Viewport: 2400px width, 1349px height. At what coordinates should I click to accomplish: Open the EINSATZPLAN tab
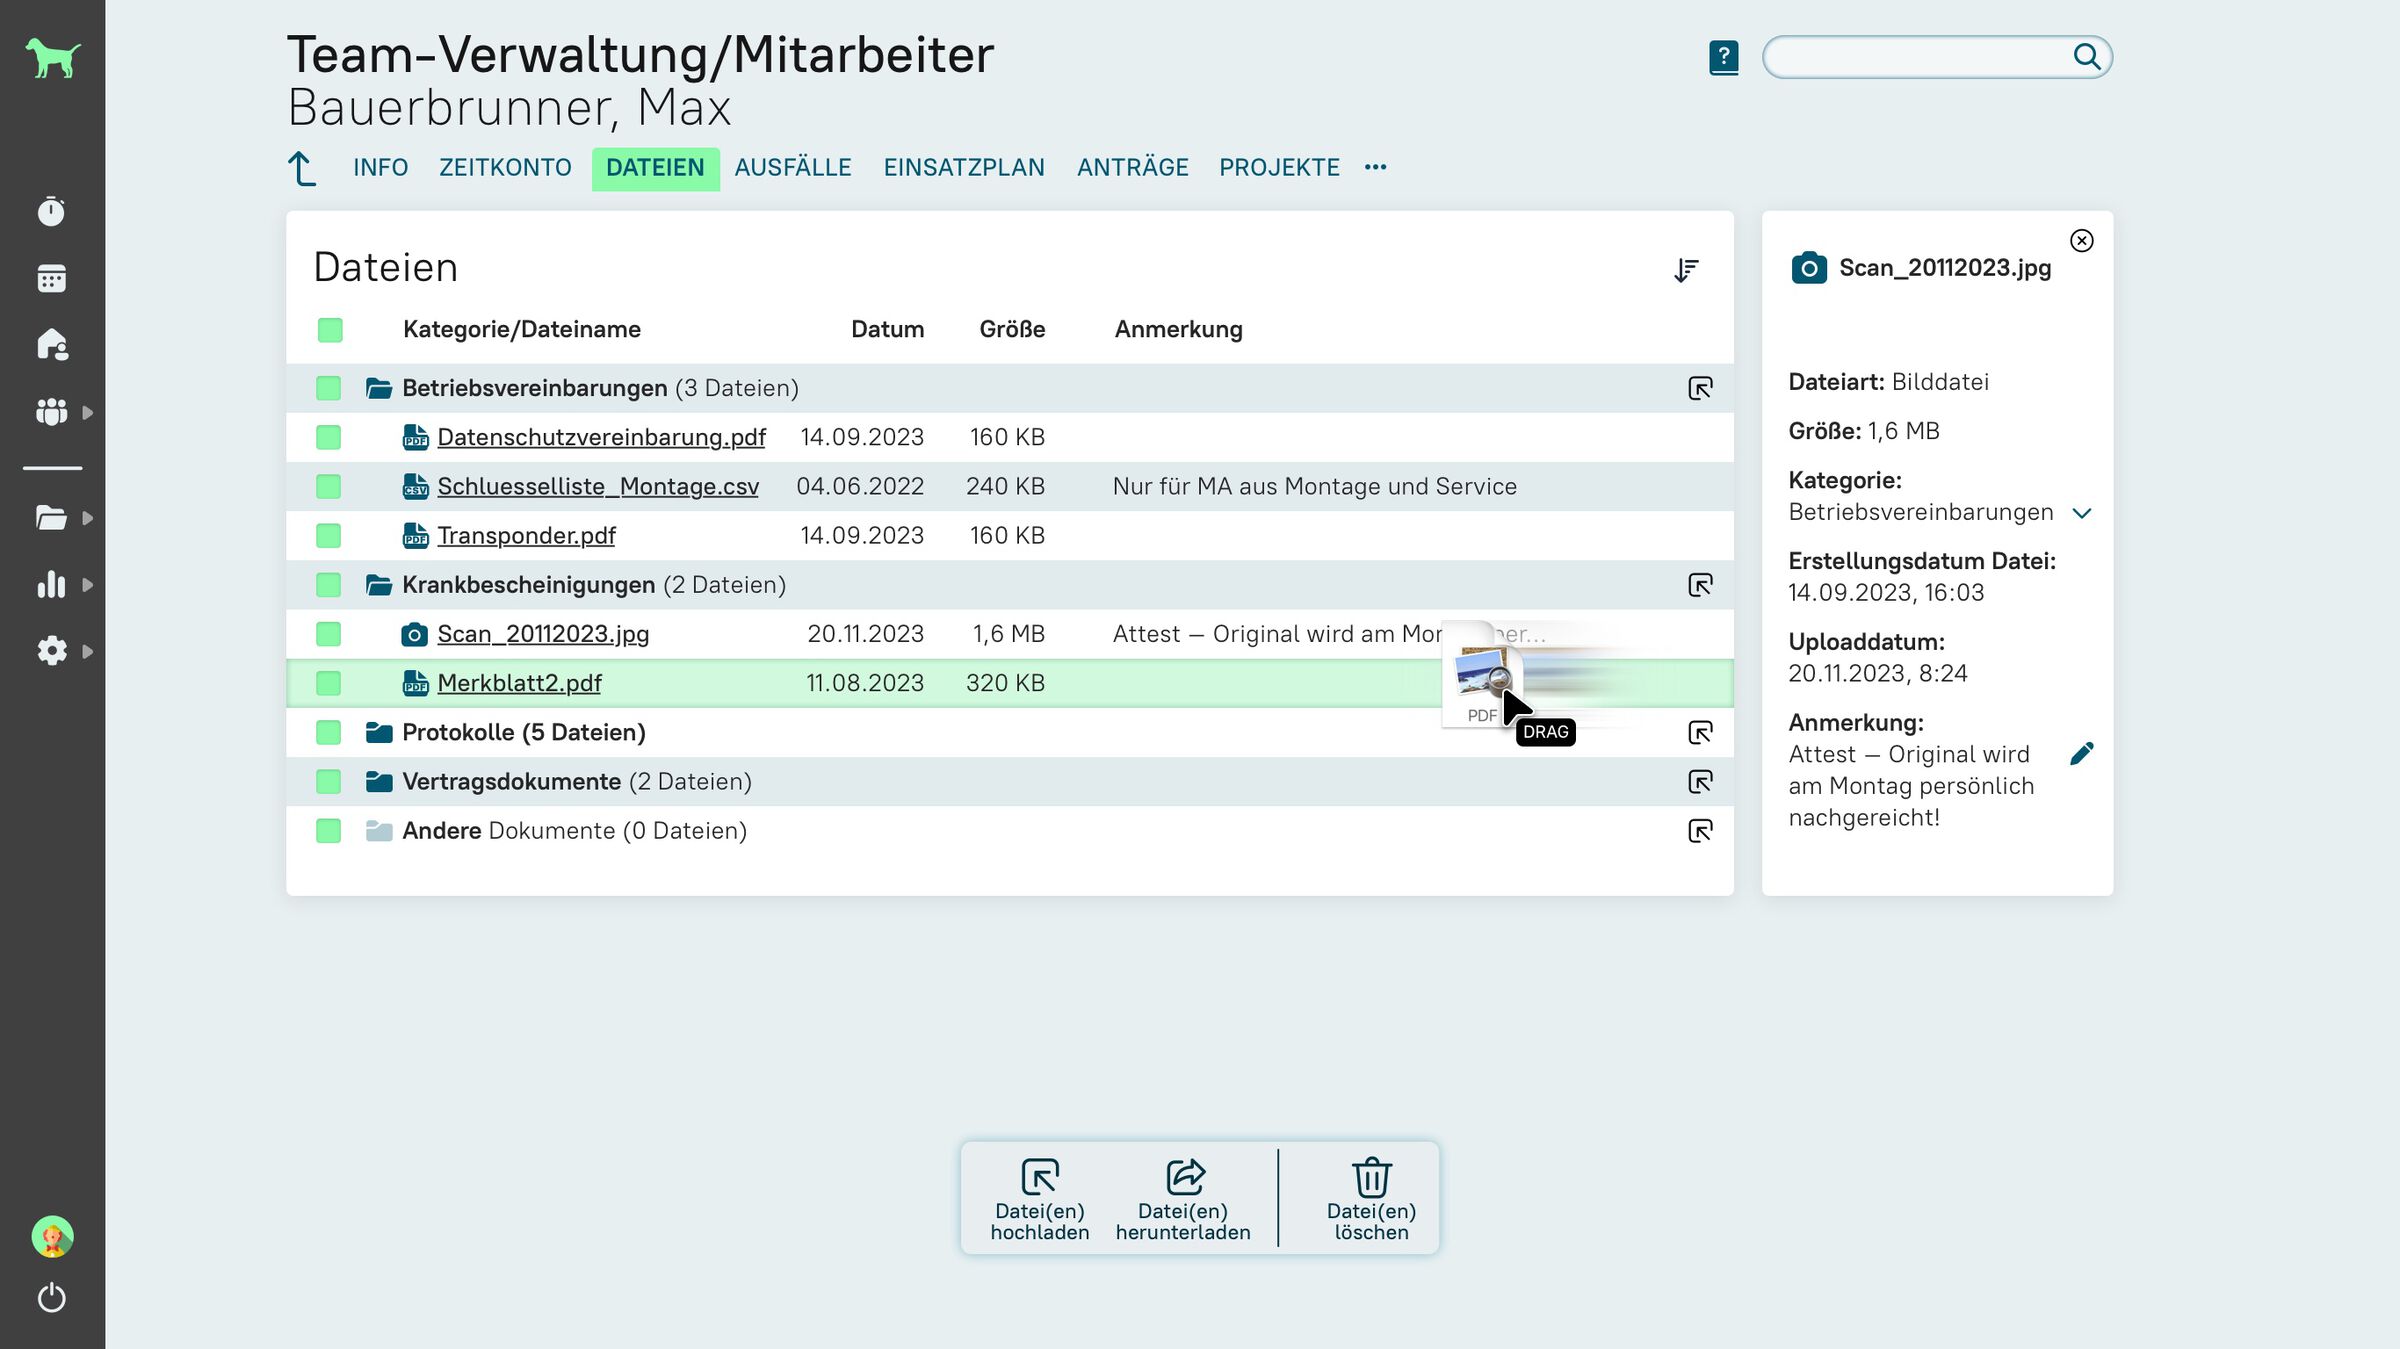[963, 167]
